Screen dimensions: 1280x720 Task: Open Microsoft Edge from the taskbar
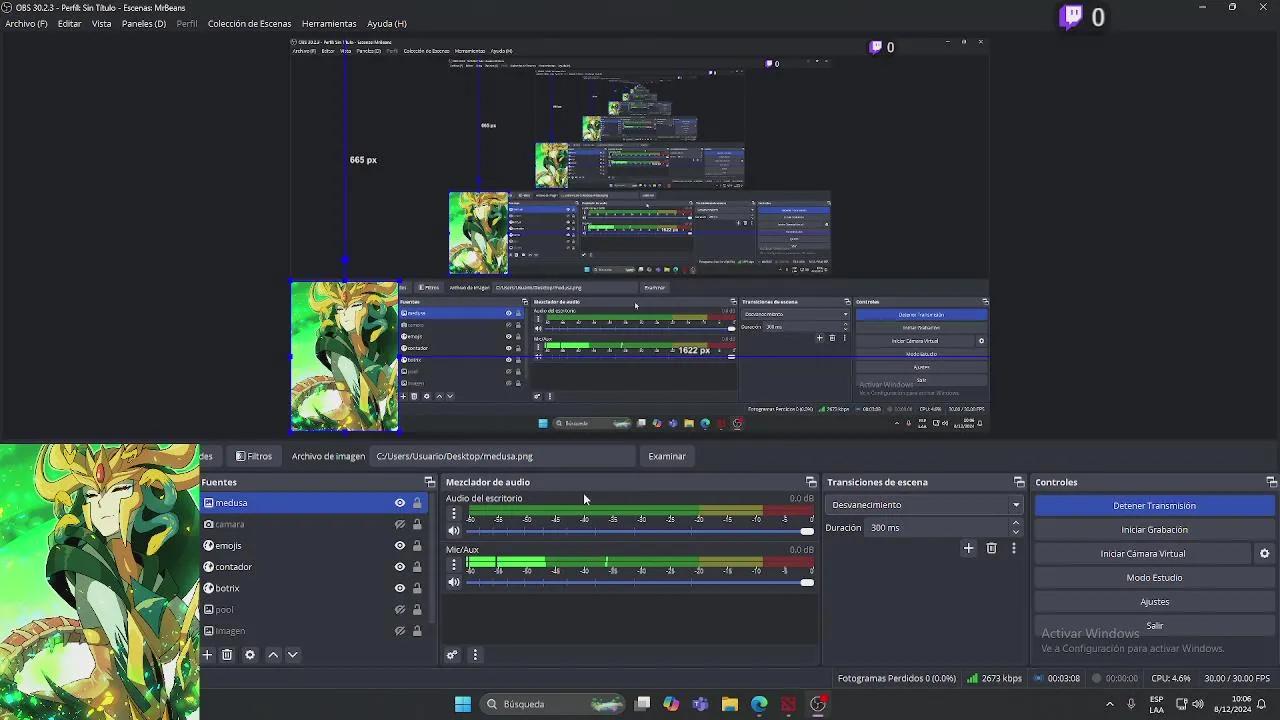[x=759, y=704]
